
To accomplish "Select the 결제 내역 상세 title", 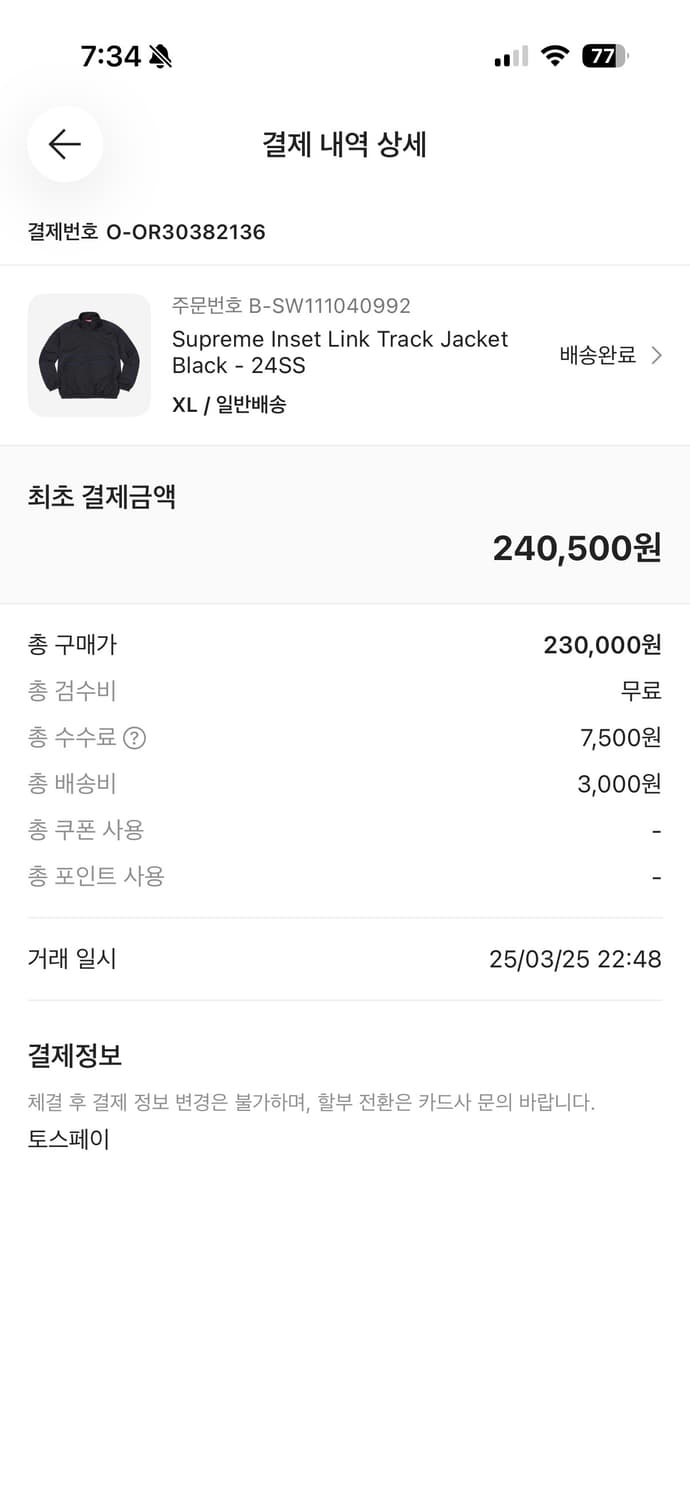I will pyautogui.click(x=345, y=144).
